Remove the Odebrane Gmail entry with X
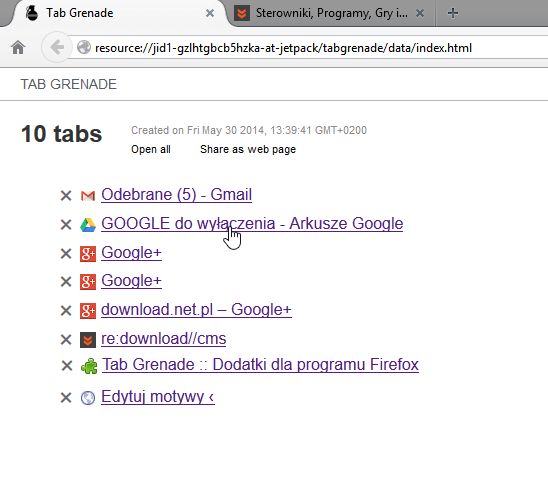The width and height of the screenshot is (548, 491). [66, 196]
